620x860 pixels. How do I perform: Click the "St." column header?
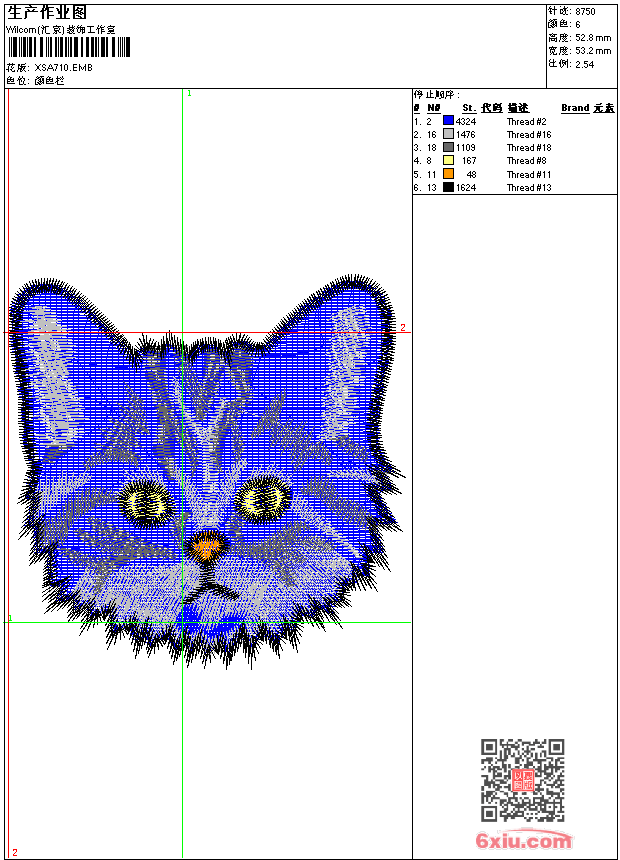(469, 108)
